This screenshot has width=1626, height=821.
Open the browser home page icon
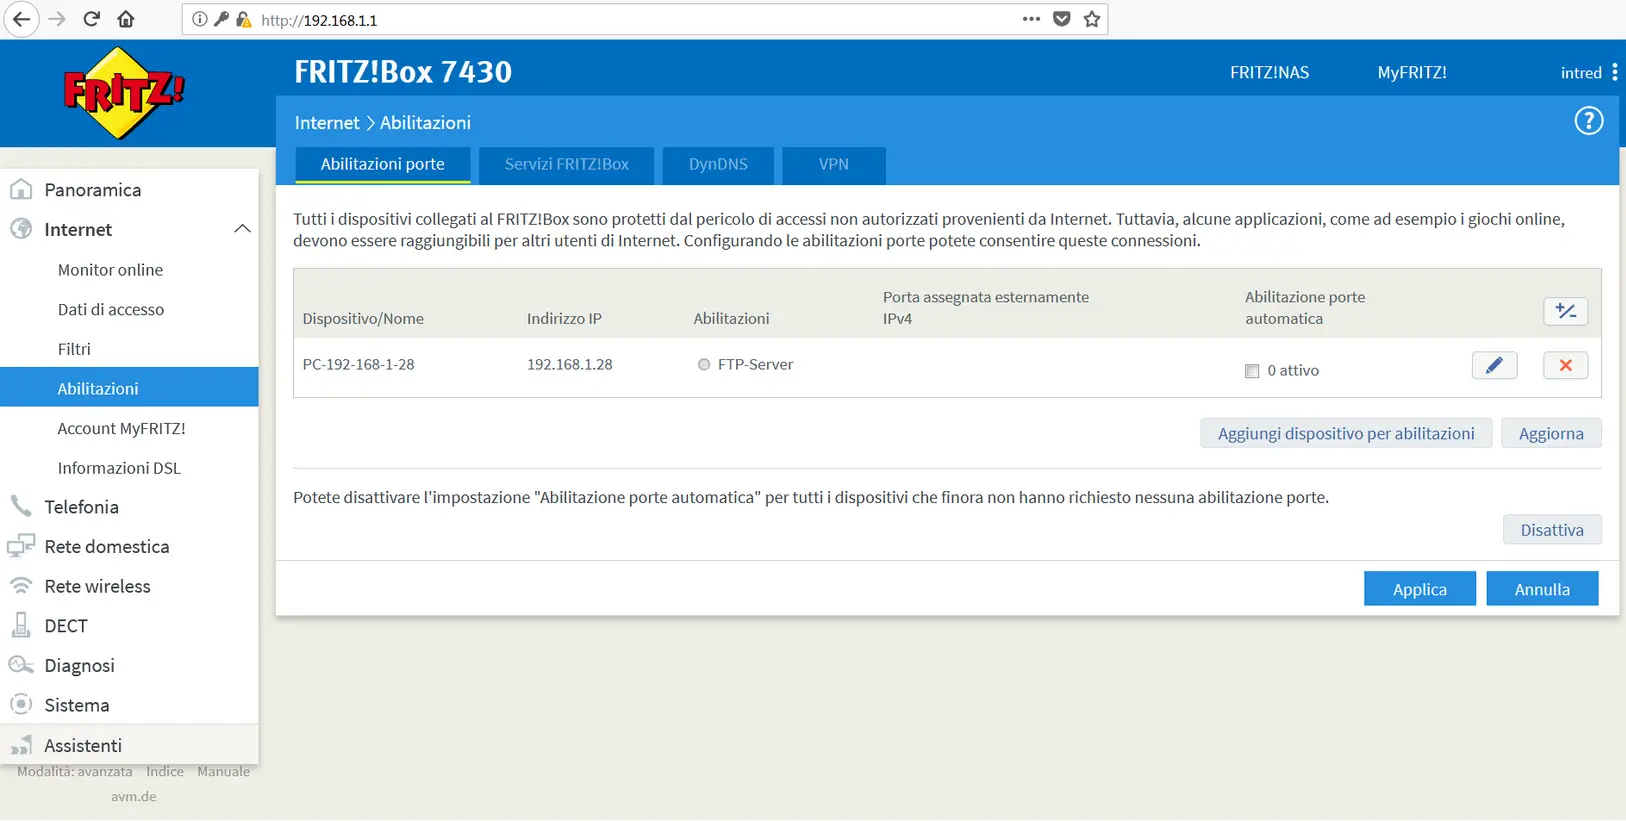pos(126,19)
